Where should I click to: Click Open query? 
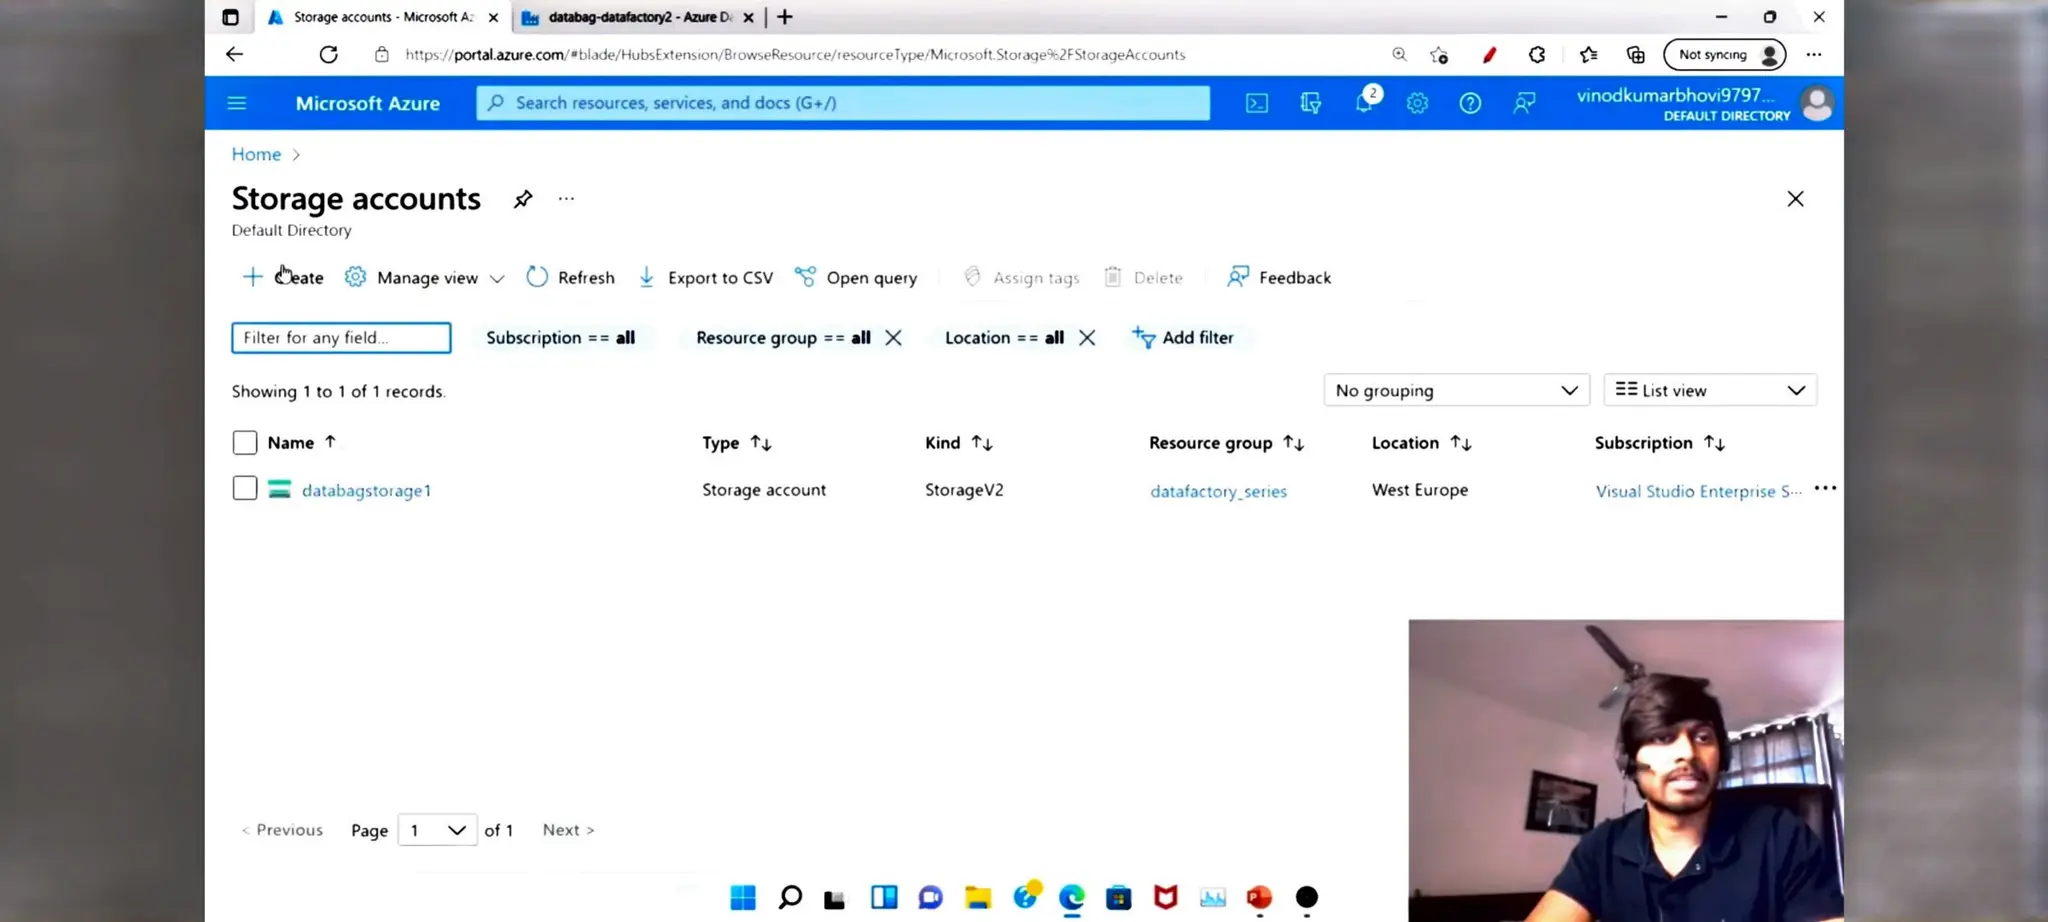pyautogui.click(x=855, y=277)
